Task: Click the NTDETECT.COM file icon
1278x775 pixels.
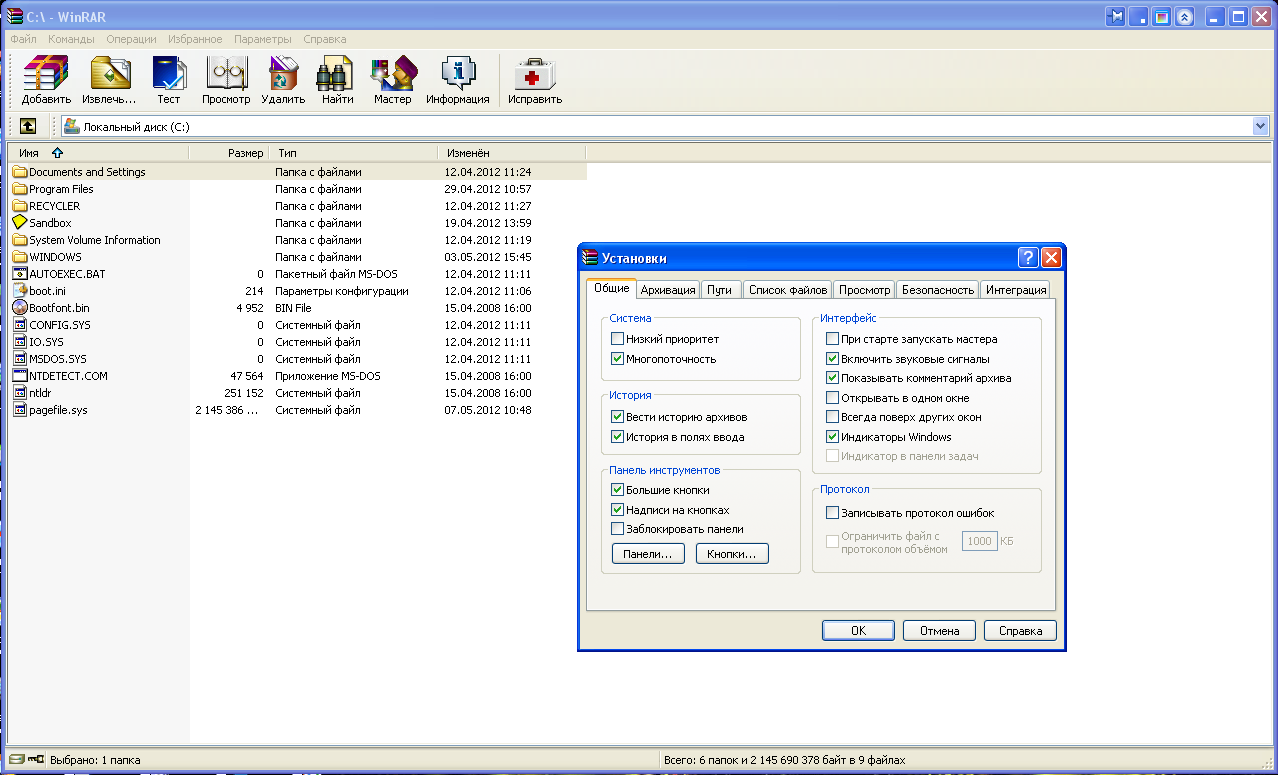Action: pos(19,376)
